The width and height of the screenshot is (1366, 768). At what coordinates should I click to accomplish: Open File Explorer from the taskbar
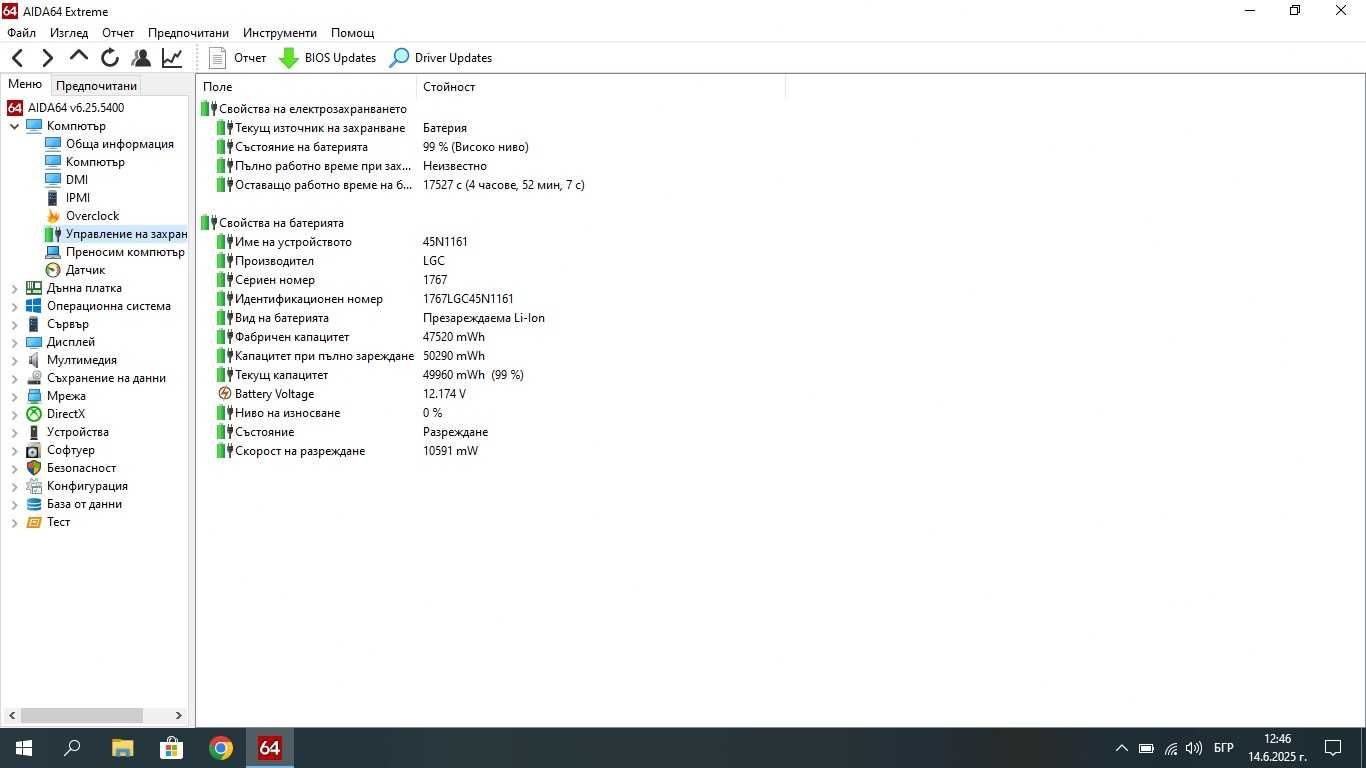(x=122, y=748)
